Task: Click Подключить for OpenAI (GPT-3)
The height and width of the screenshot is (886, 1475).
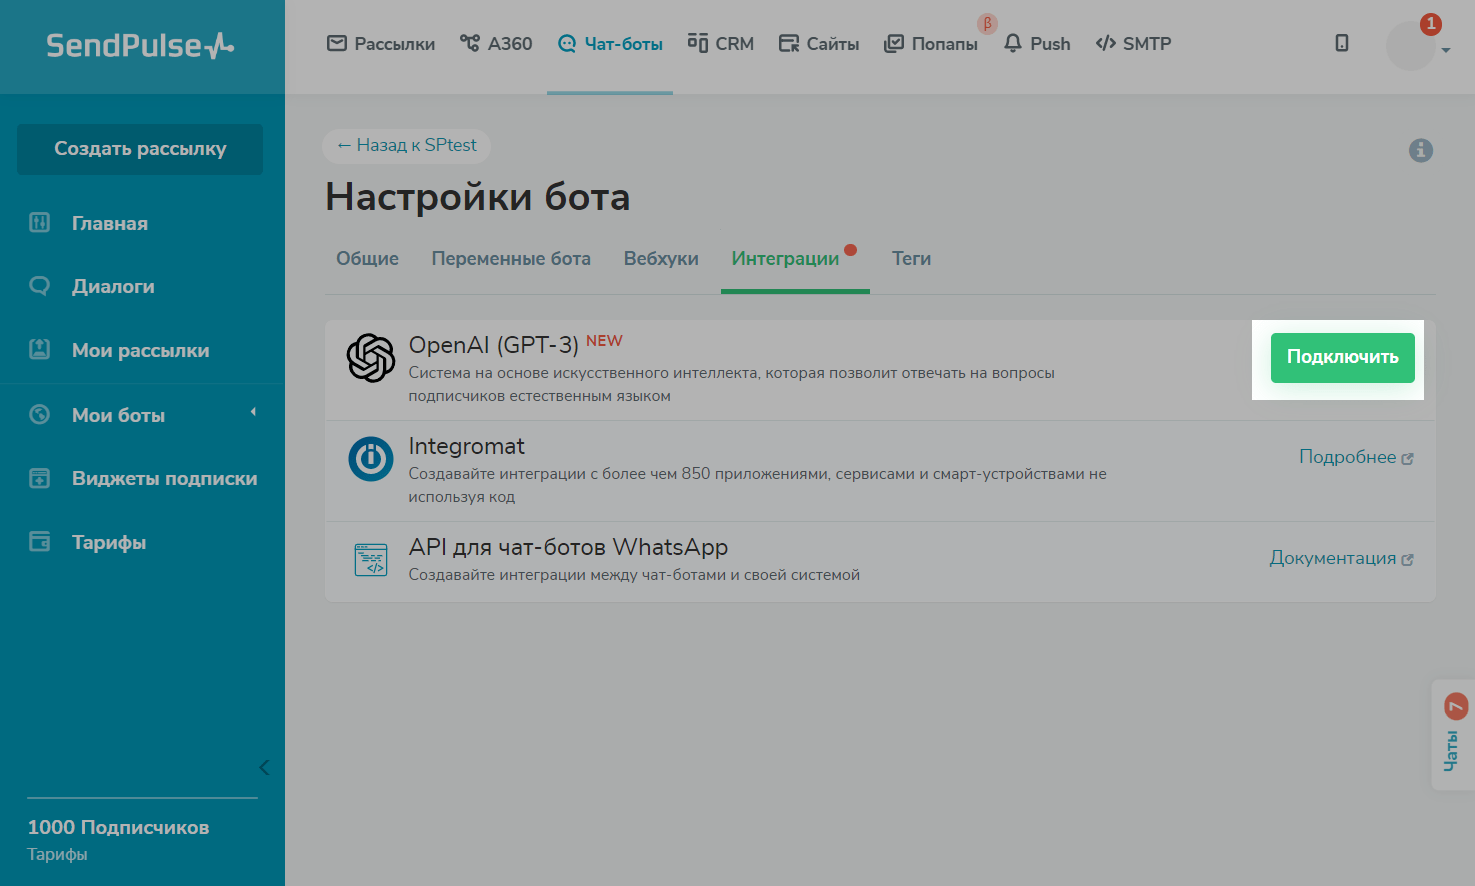Action: (x=1343, y=358)
